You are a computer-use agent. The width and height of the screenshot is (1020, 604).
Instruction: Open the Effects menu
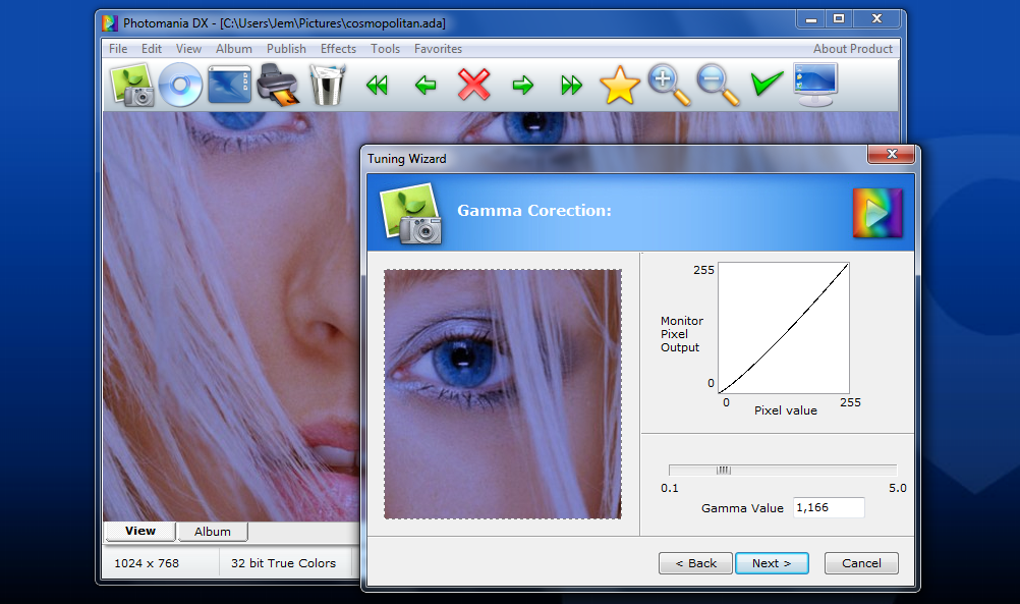point(338,49)
